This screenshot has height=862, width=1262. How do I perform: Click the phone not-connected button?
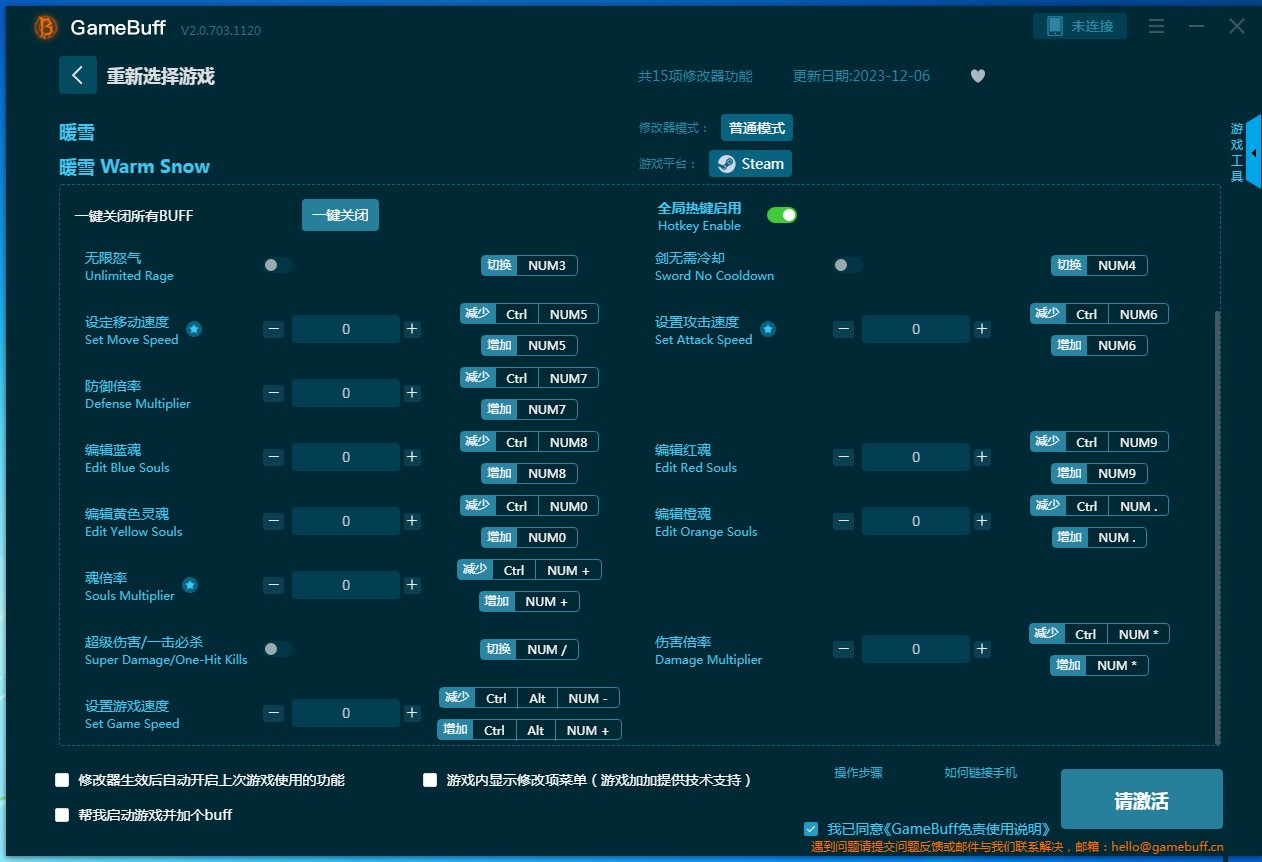point(1080,26)
